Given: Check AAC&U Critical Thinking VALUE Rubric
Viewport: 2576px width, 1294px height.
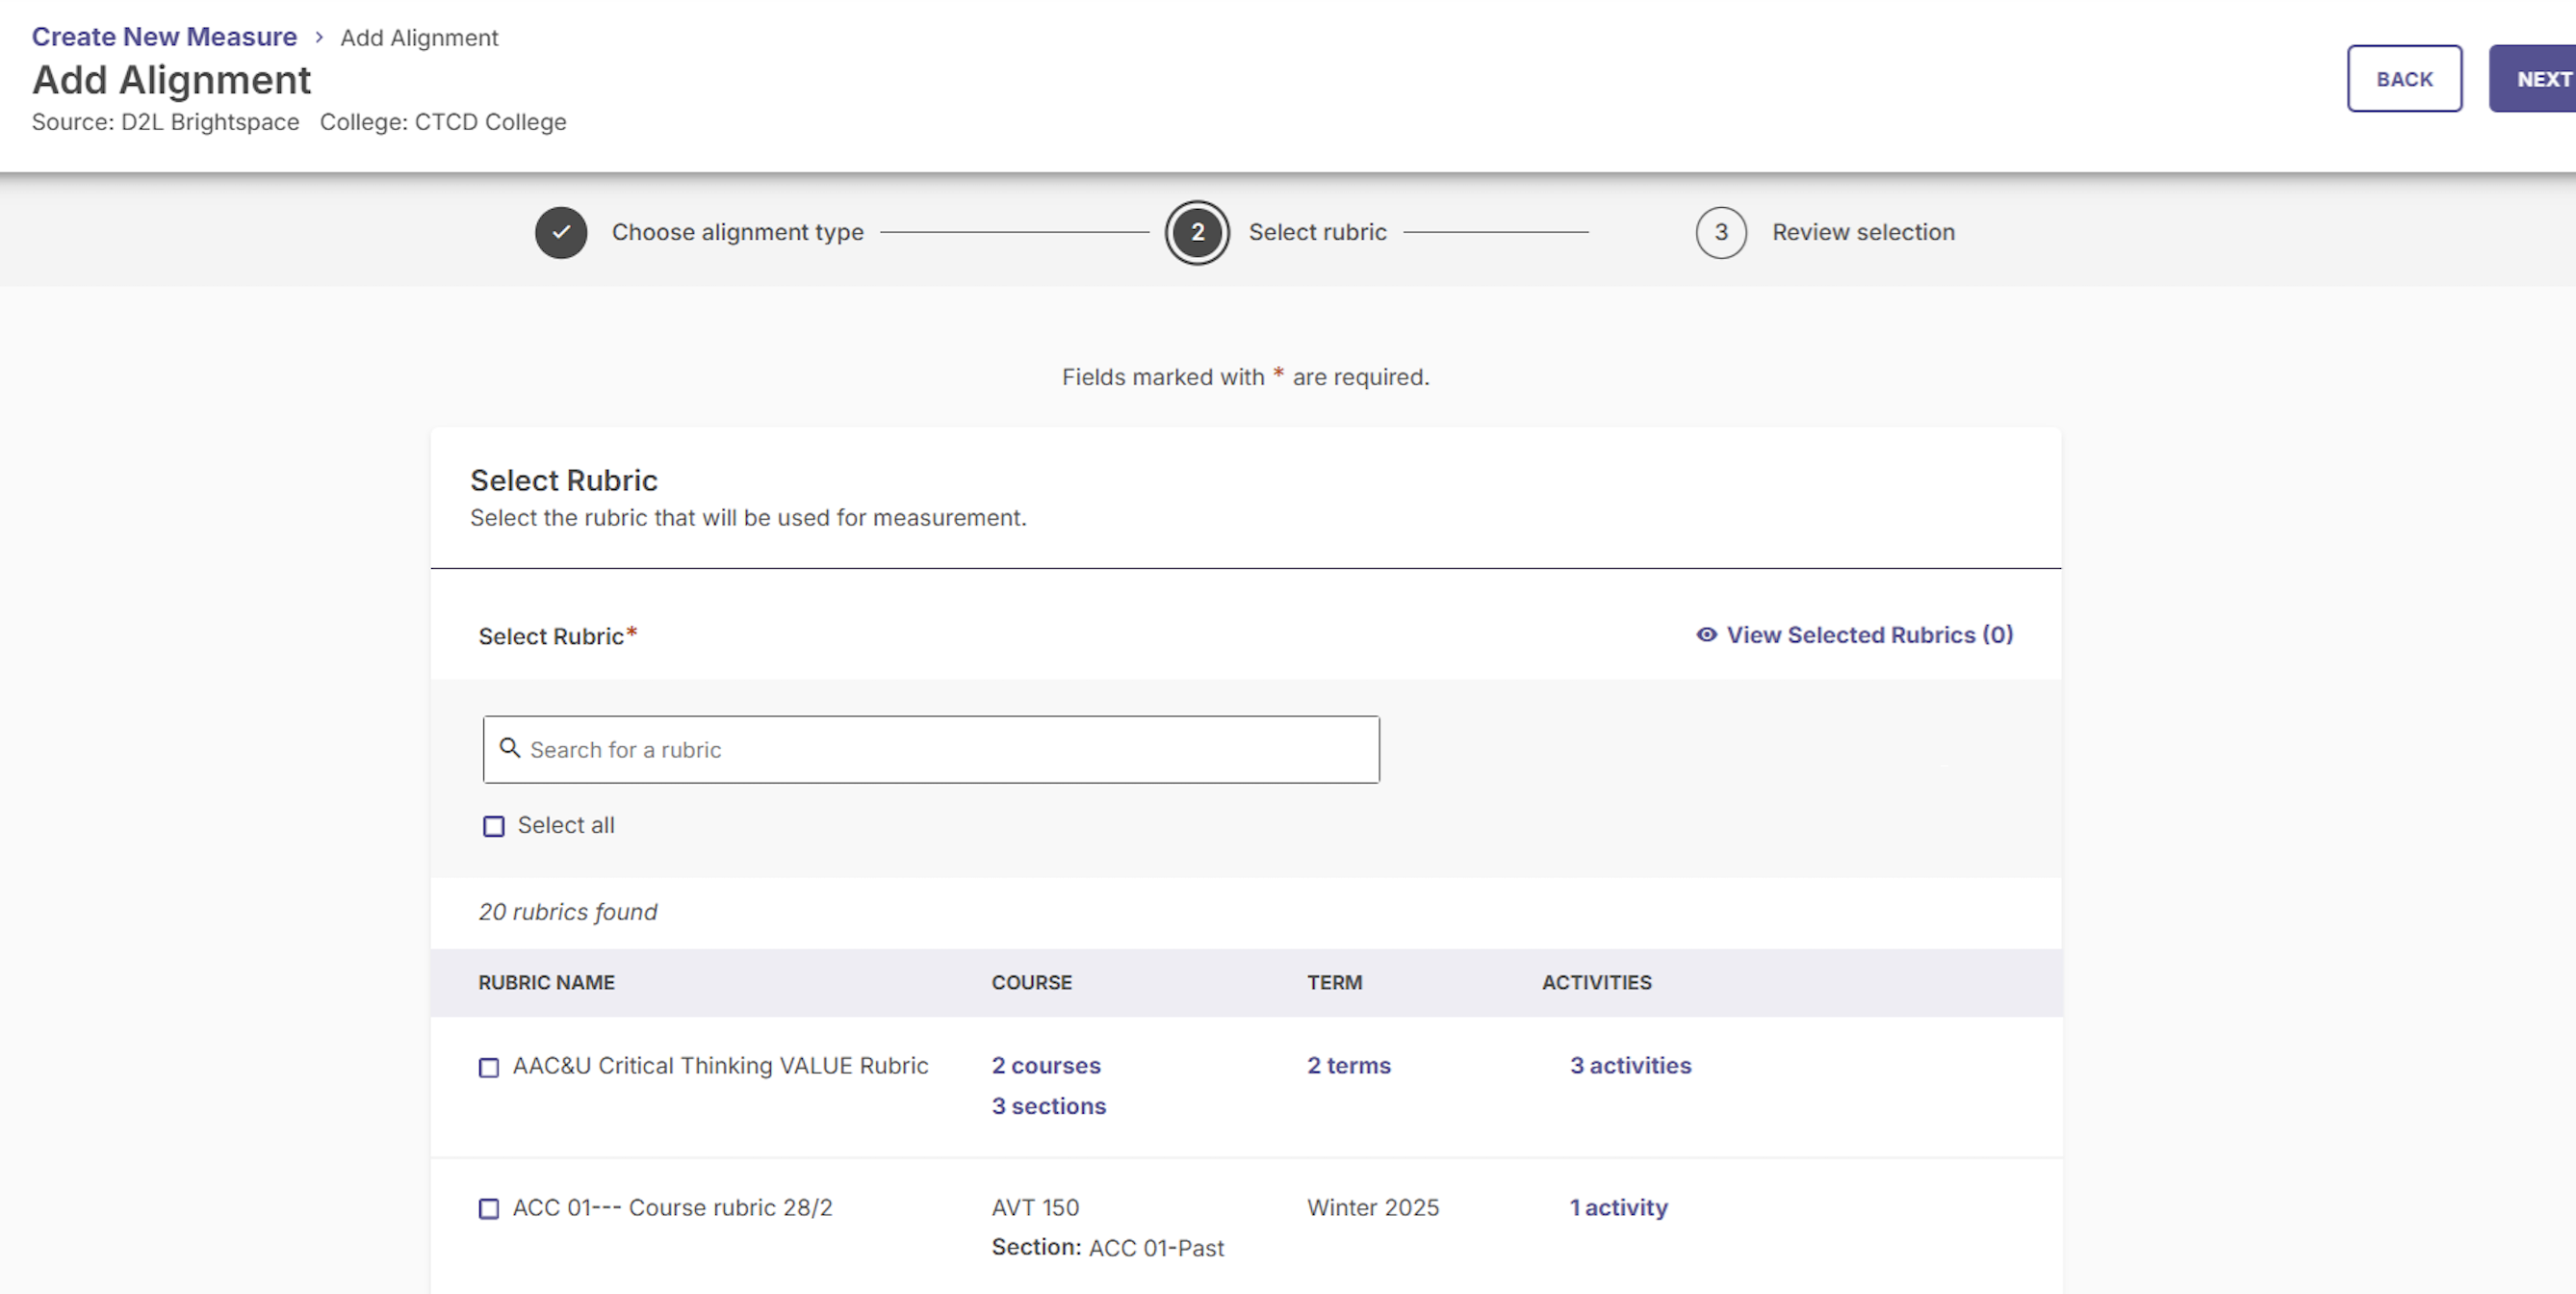Looking at the screenshot, I should click(x=489, y=1068).
